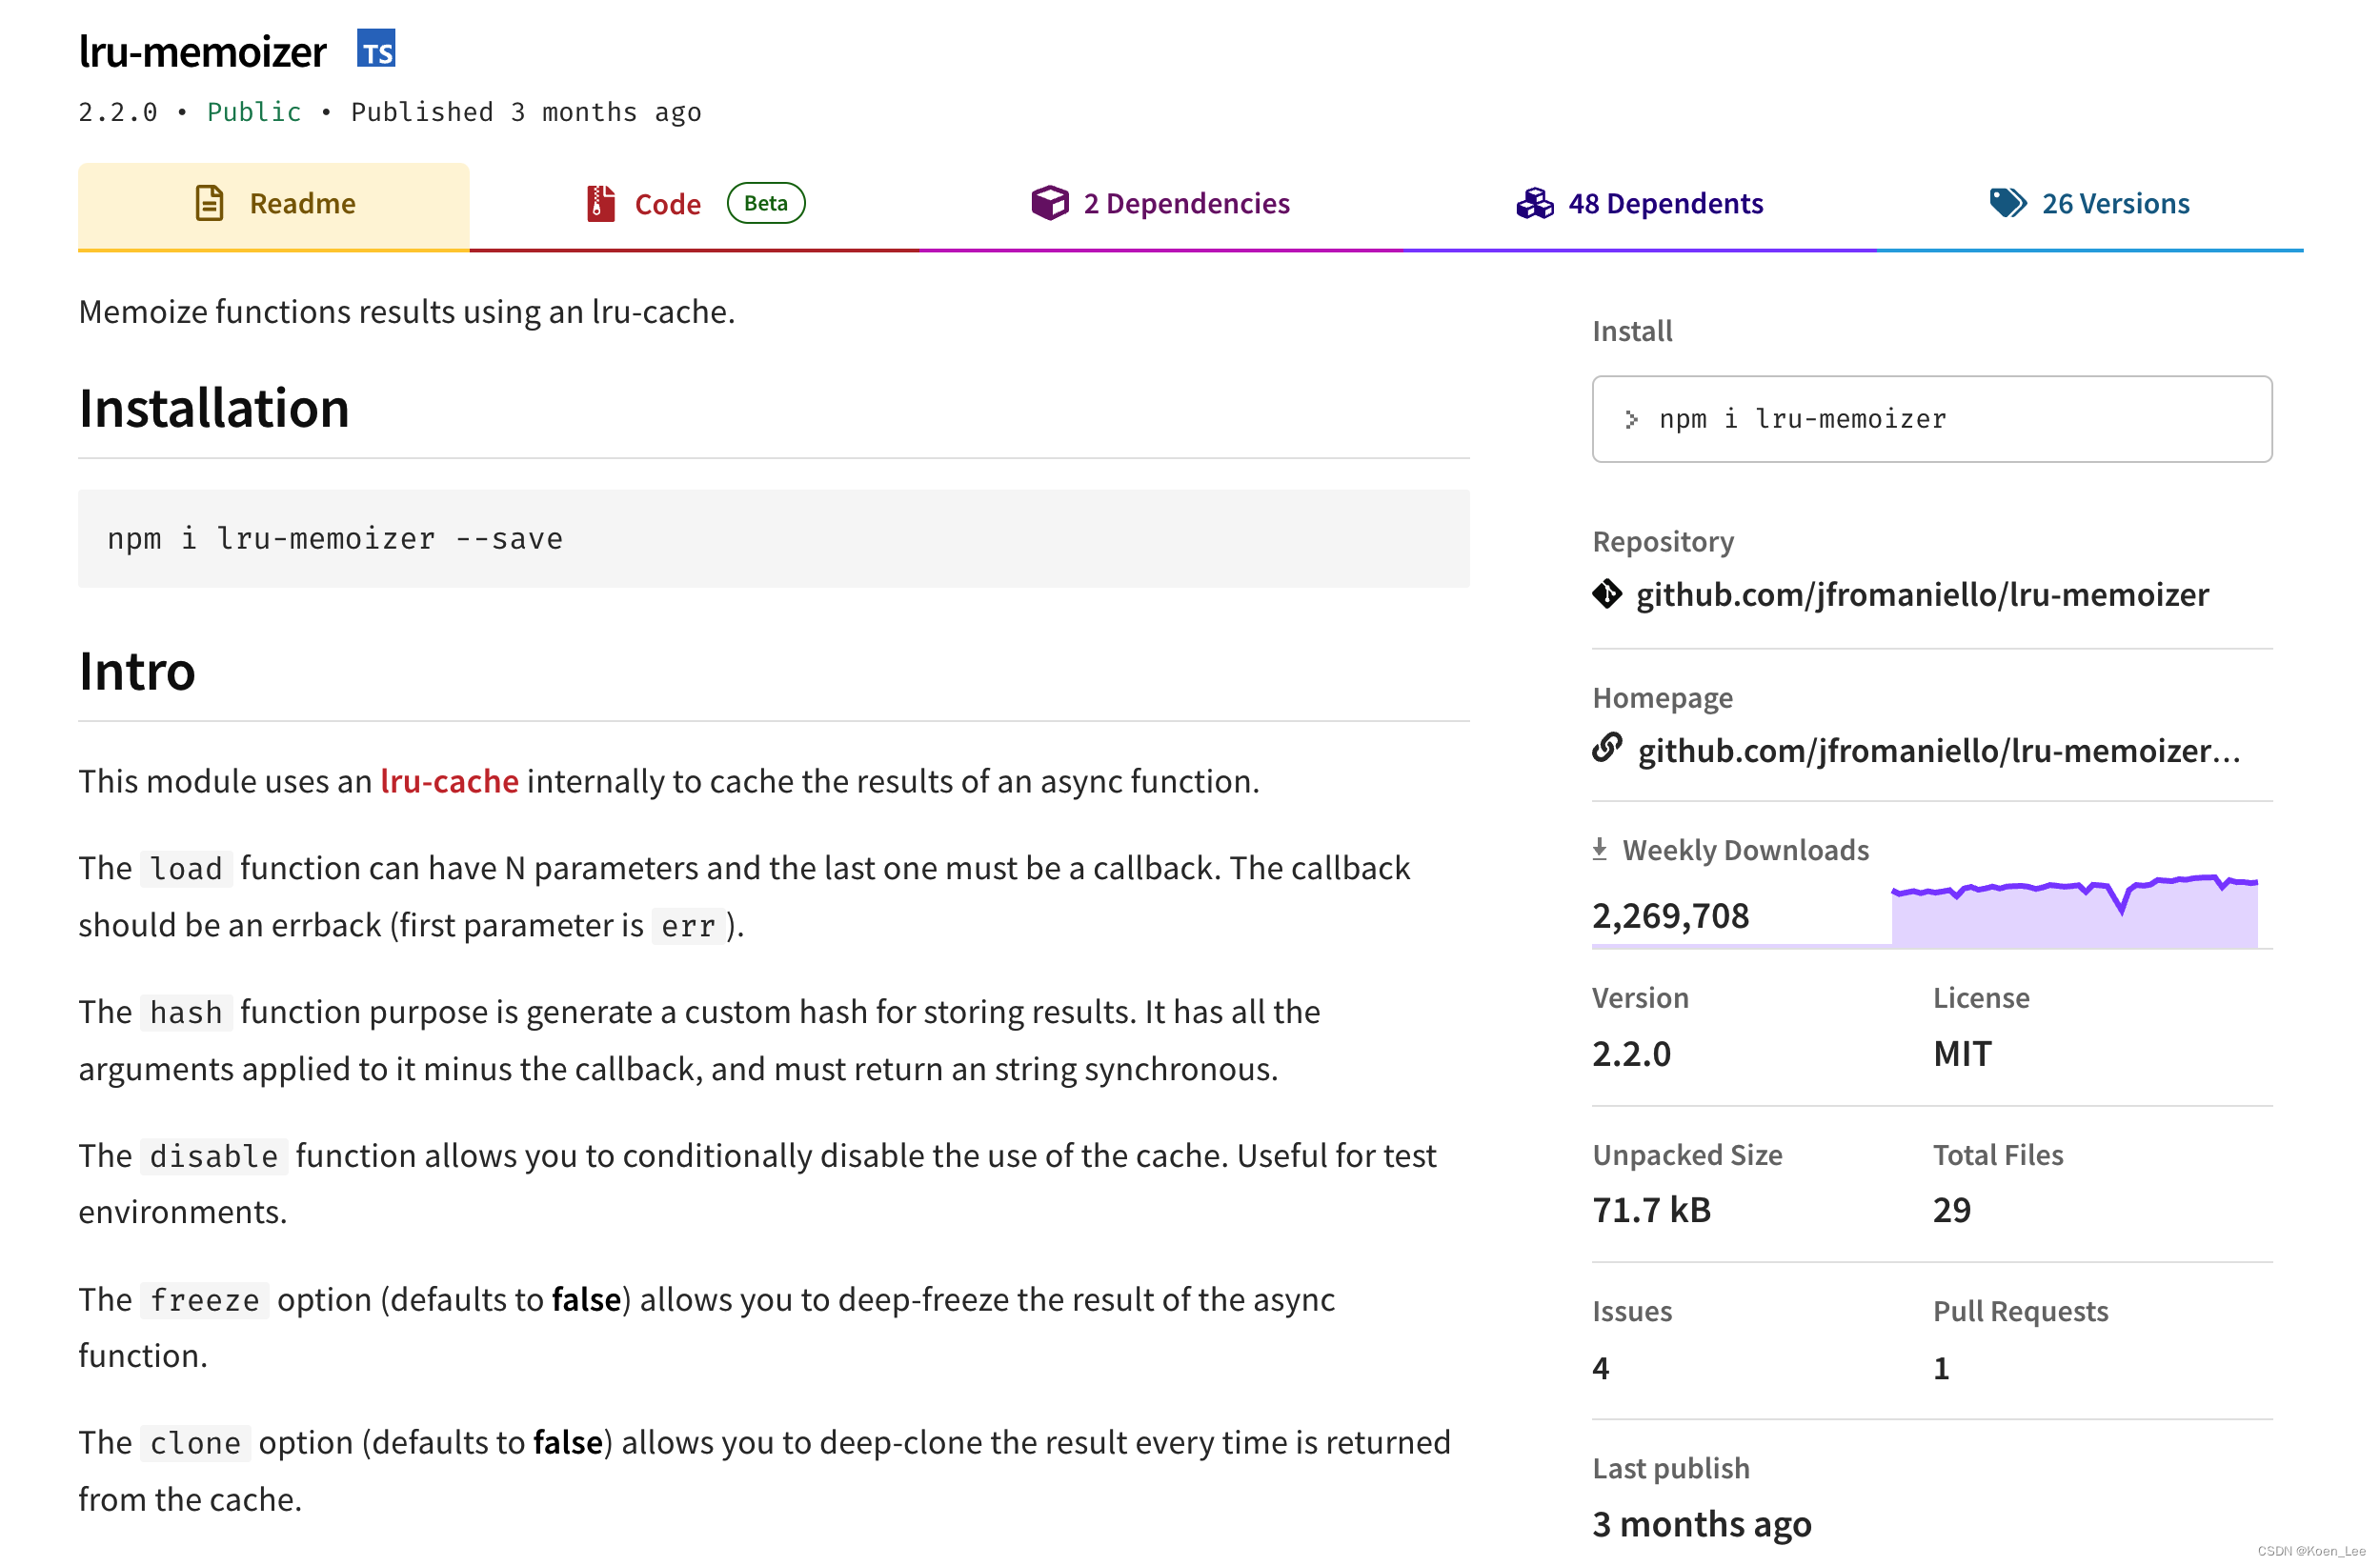
Task: Open the github.com repository link
Action: (x=1921, y=594)
